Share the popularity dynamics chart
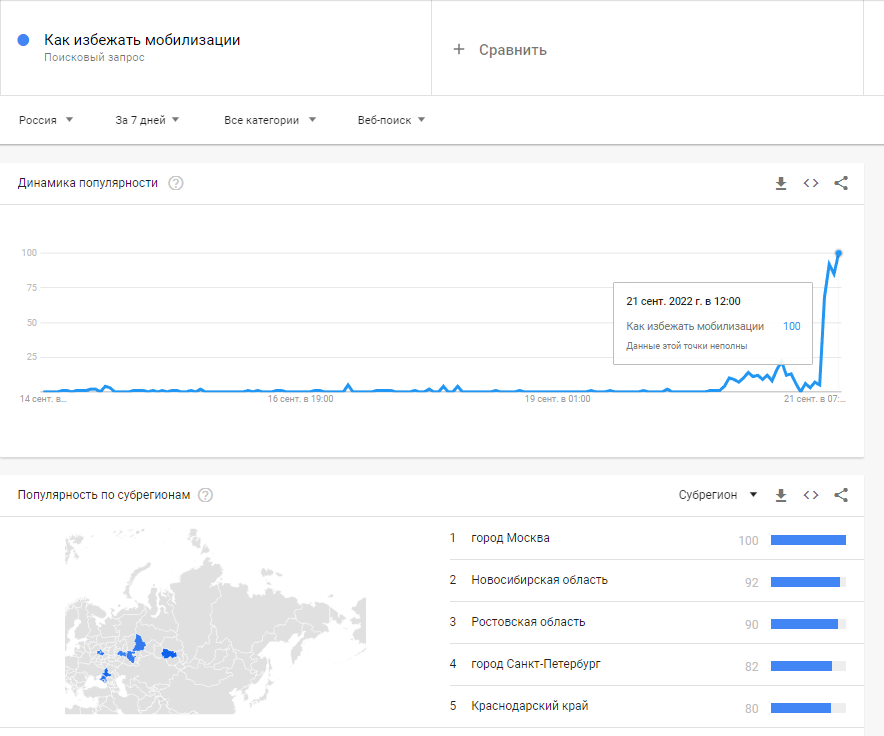This screenshot has width=884, height=736. coord(841,183)
